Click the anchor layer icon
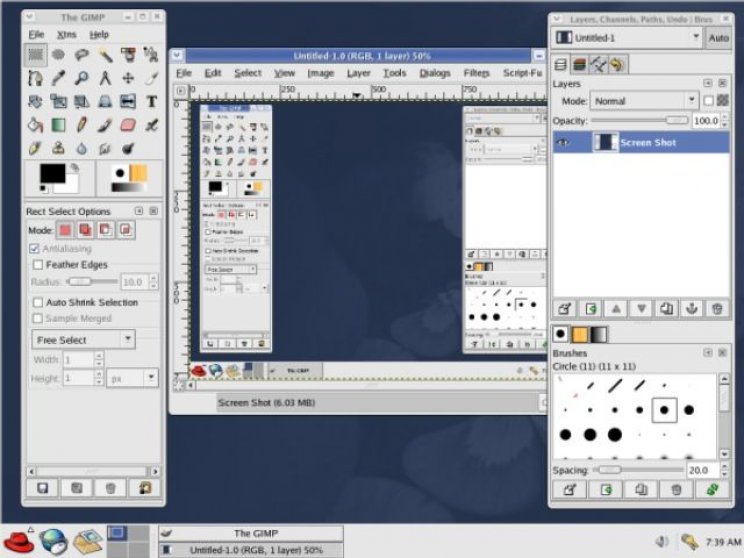 pos(692,309)
